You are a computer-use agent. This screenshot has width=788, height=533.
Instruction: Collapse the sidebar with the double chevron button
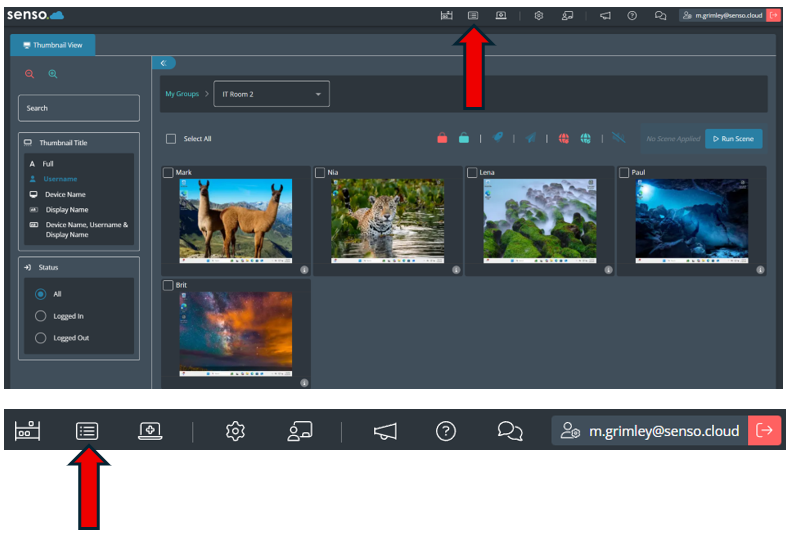point(163,63)
